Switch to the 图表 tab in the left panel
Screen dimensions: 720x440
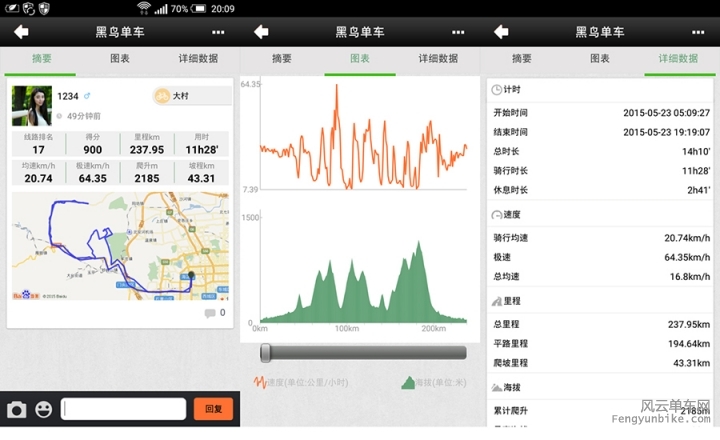click(x=119, y=59)
